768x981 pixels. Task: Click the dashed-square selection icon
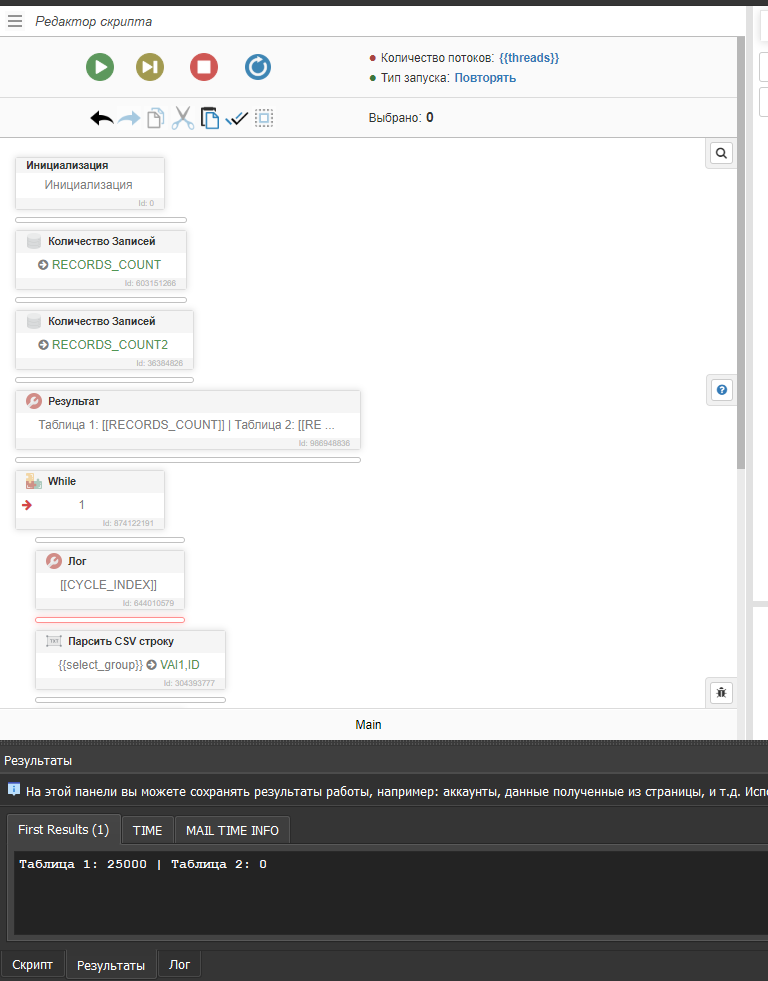(264, 118)
